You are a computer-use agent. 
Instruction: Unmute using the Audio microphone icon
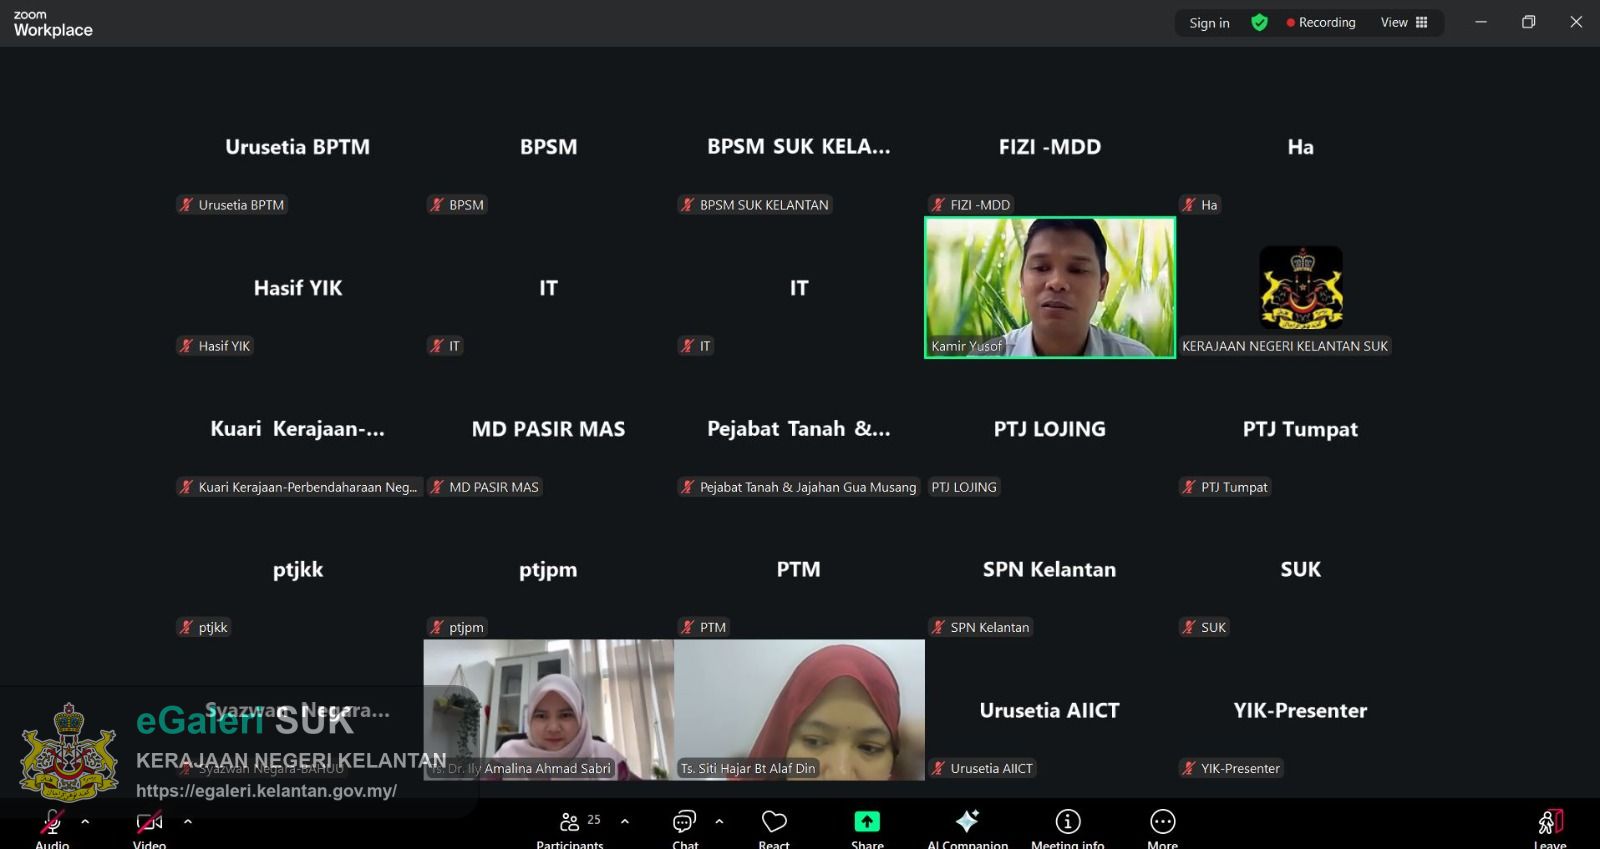pyautogui.click(x=51, y=822)
